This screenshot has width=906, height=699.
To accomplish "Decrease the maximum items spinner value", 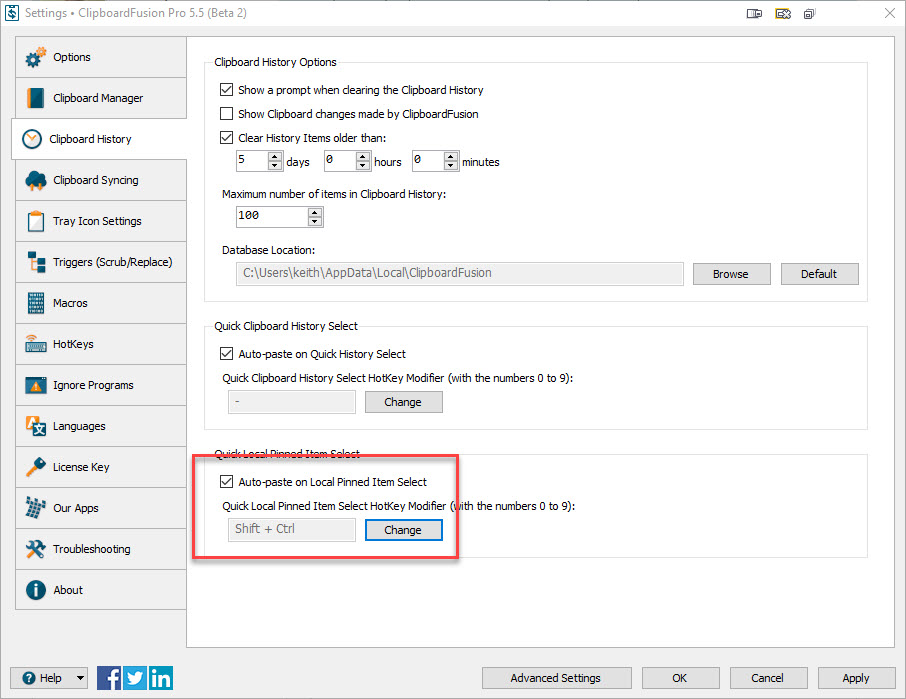I will point(315,221).
